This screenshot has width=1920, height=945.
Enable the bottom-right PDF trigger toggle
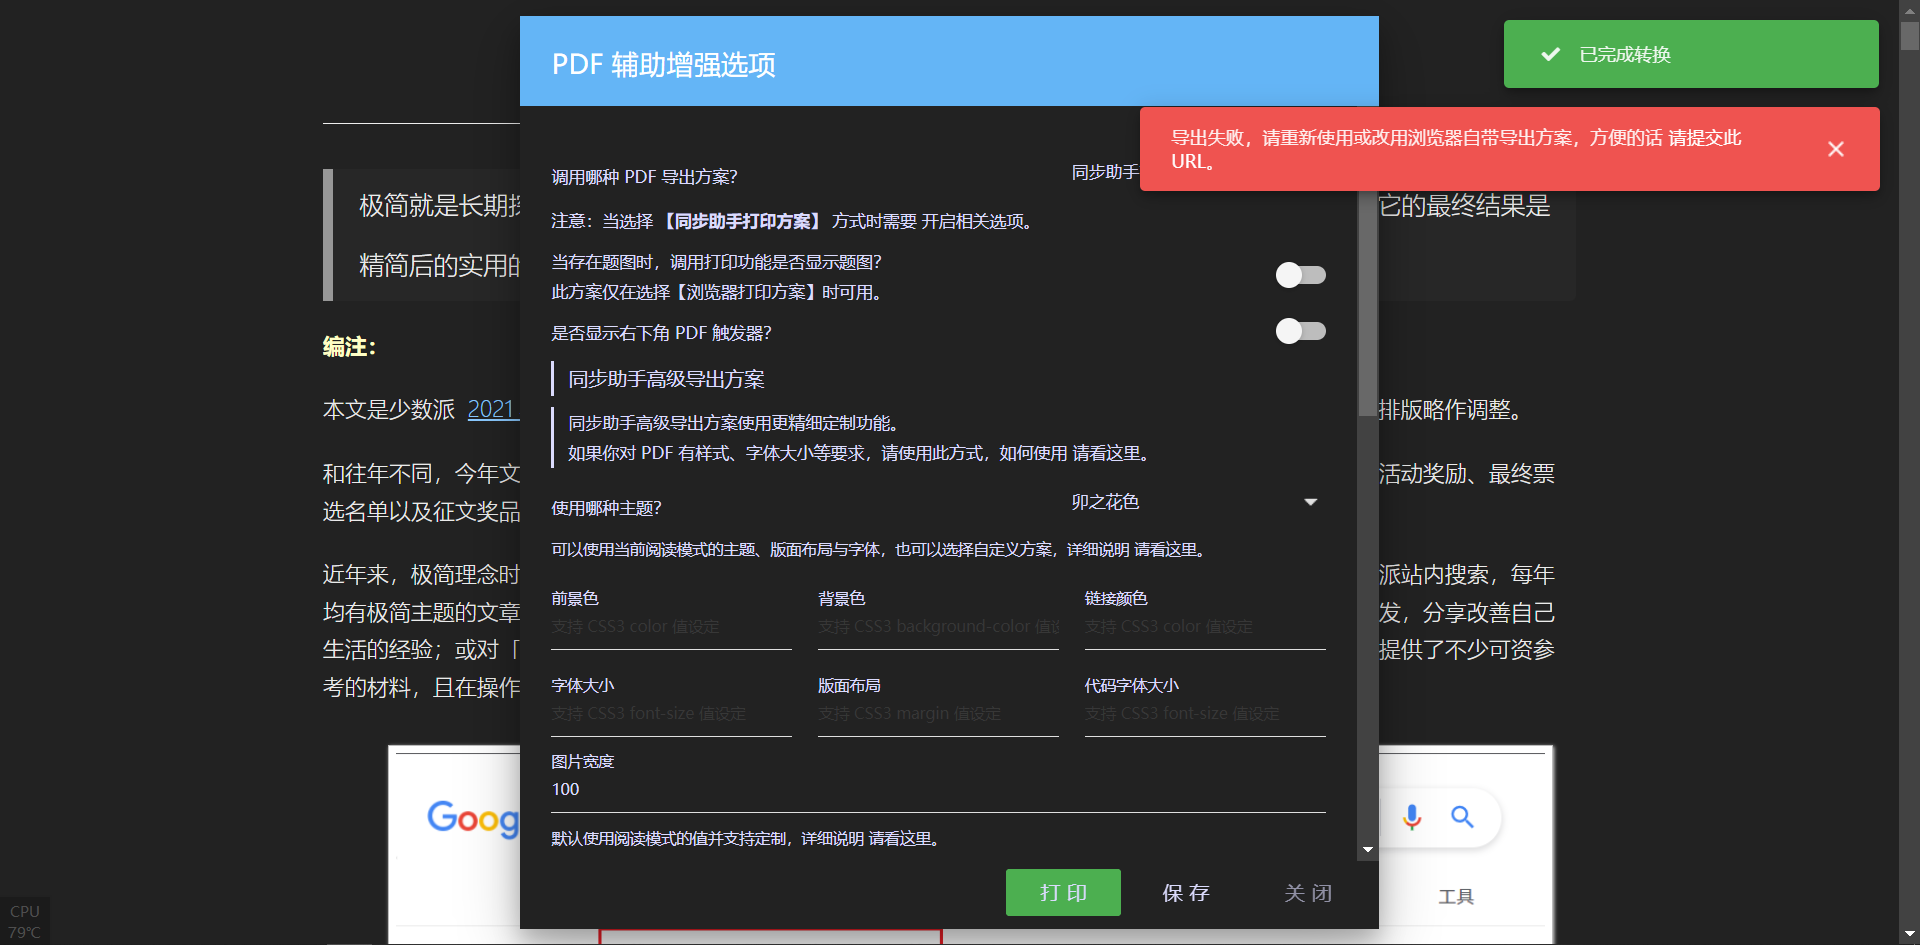click(x=1301, y=331)
